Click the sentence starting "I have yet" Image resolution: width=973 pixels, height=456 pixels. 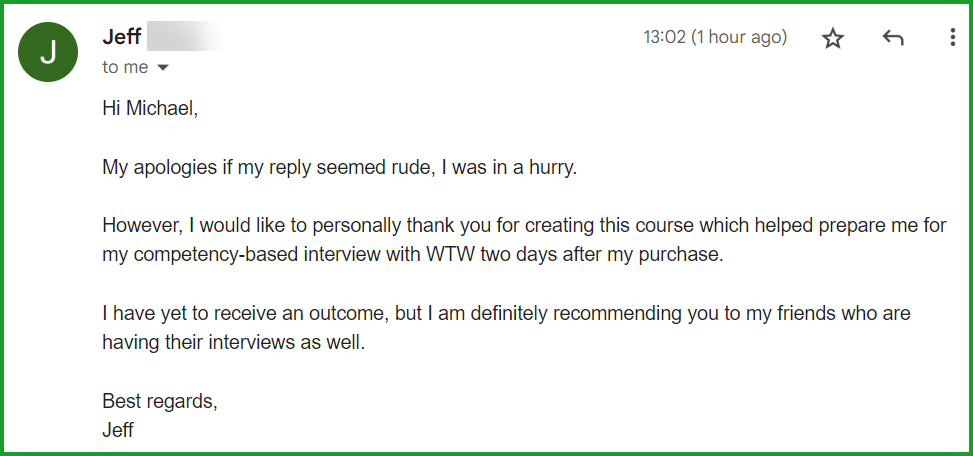click(506, 313)
